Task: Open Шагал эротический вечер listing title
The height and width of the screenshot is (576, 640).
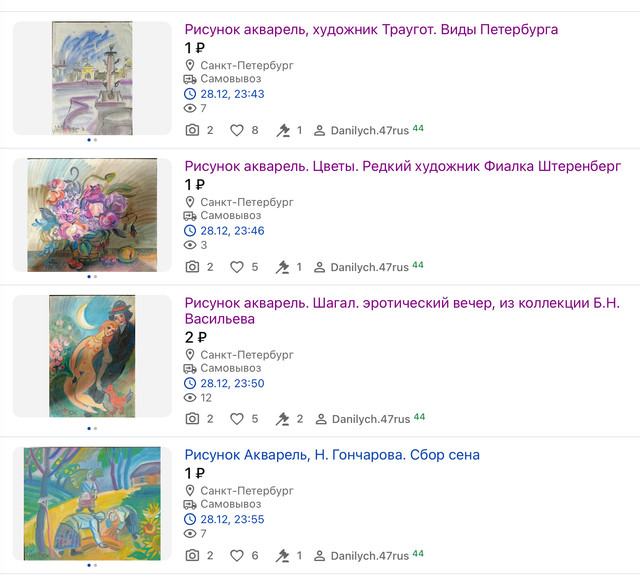Action: 402,311
